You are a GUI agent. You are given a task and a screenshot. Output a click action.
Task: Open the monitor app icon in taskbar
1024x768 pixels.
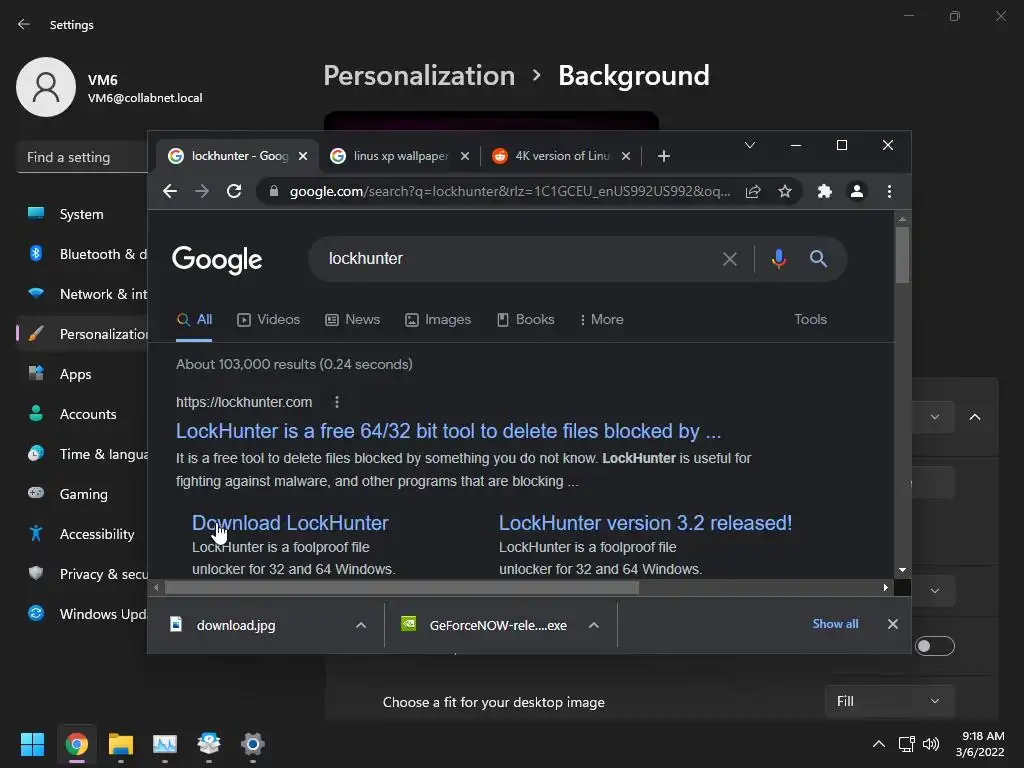click(x=165, y=744)
